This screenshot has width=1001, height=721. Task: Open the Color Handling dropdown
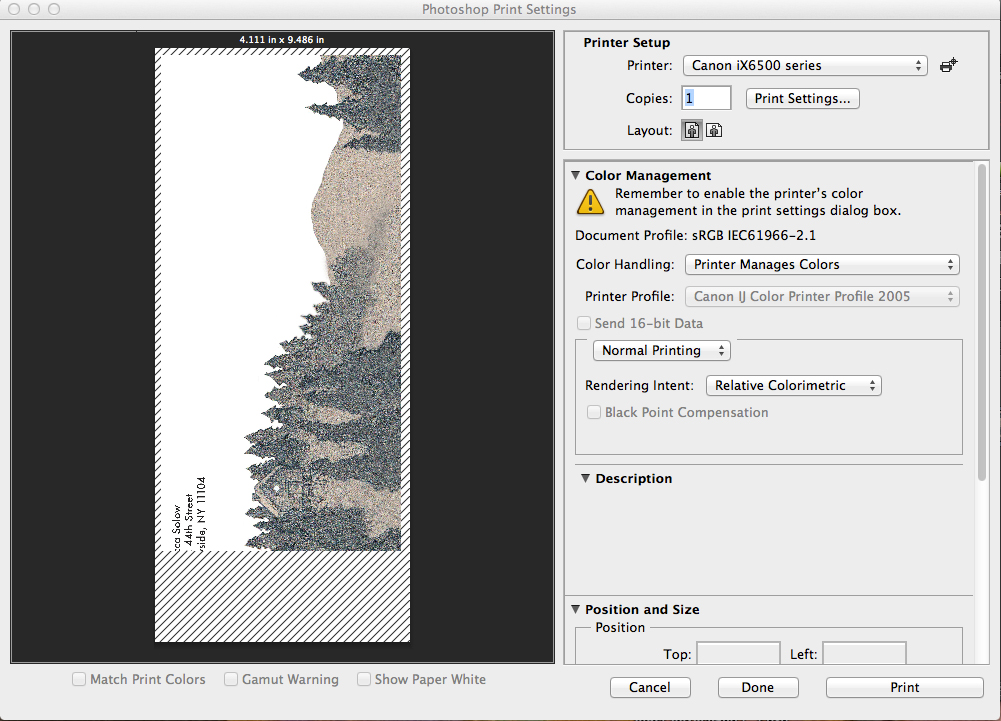pyautogui.click(x=821, y=265)
